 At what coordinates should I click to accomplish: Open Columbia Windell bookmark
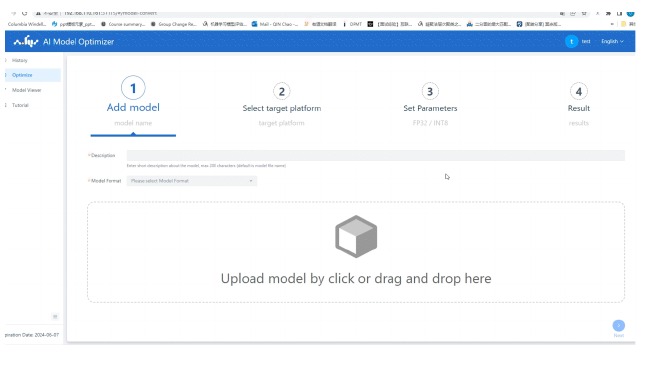coord(27,24)
